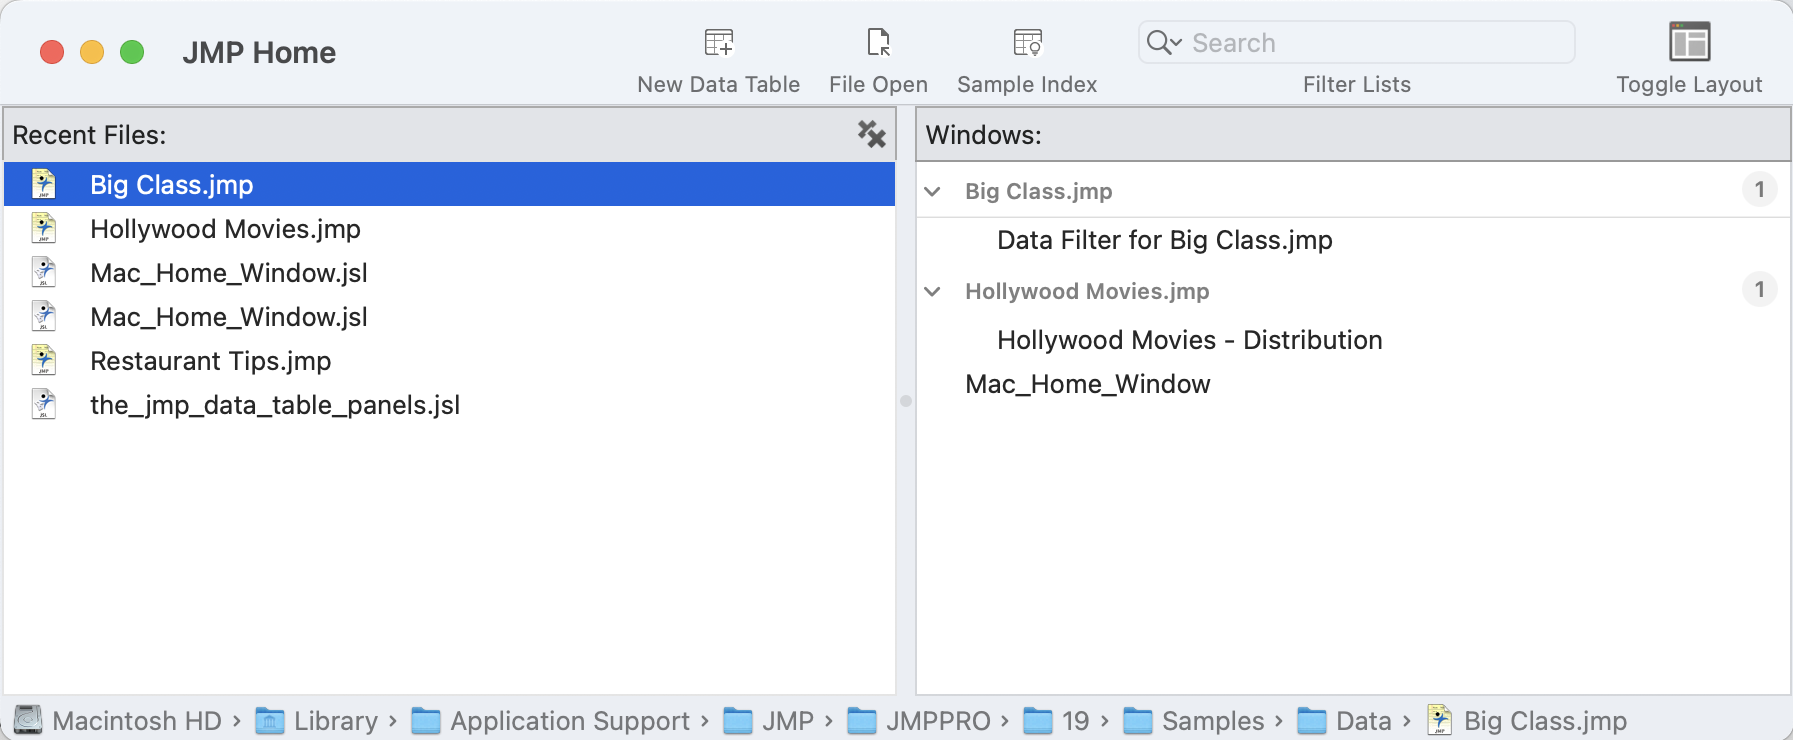
Task: Click the count badge for Big Class.jmp
Action: pos(1759,190)
